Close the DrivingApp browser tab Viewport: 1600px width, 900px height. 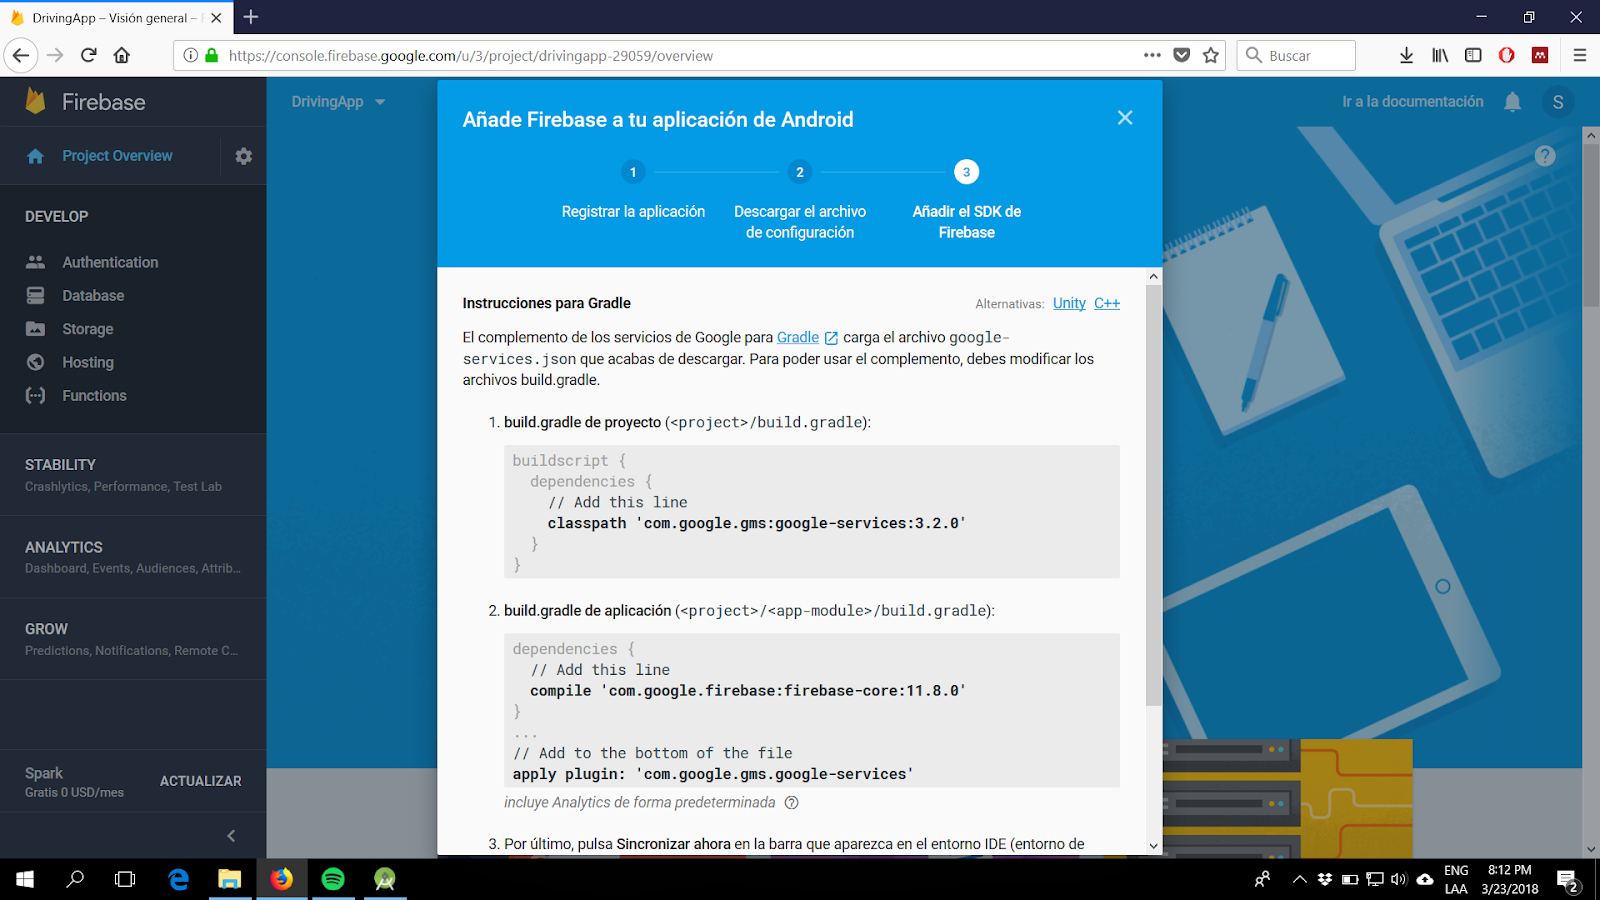click(x=216, y=18)
